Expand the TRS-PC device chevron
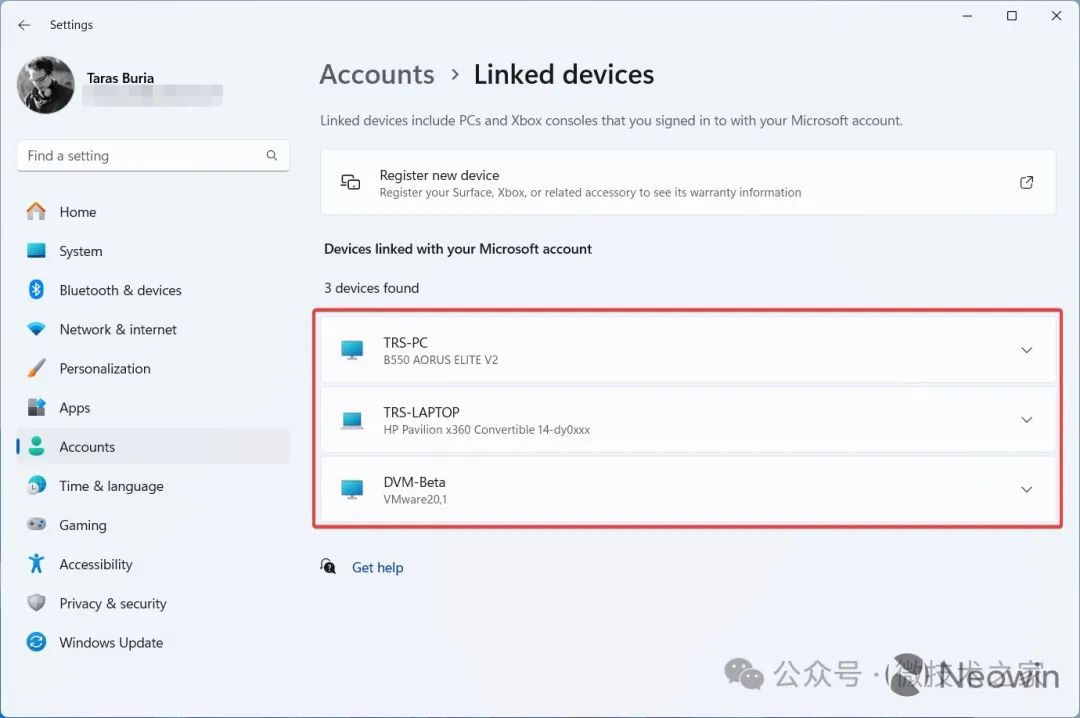Viewport: 1080px width, 718px height. [x=1026, y=350]
